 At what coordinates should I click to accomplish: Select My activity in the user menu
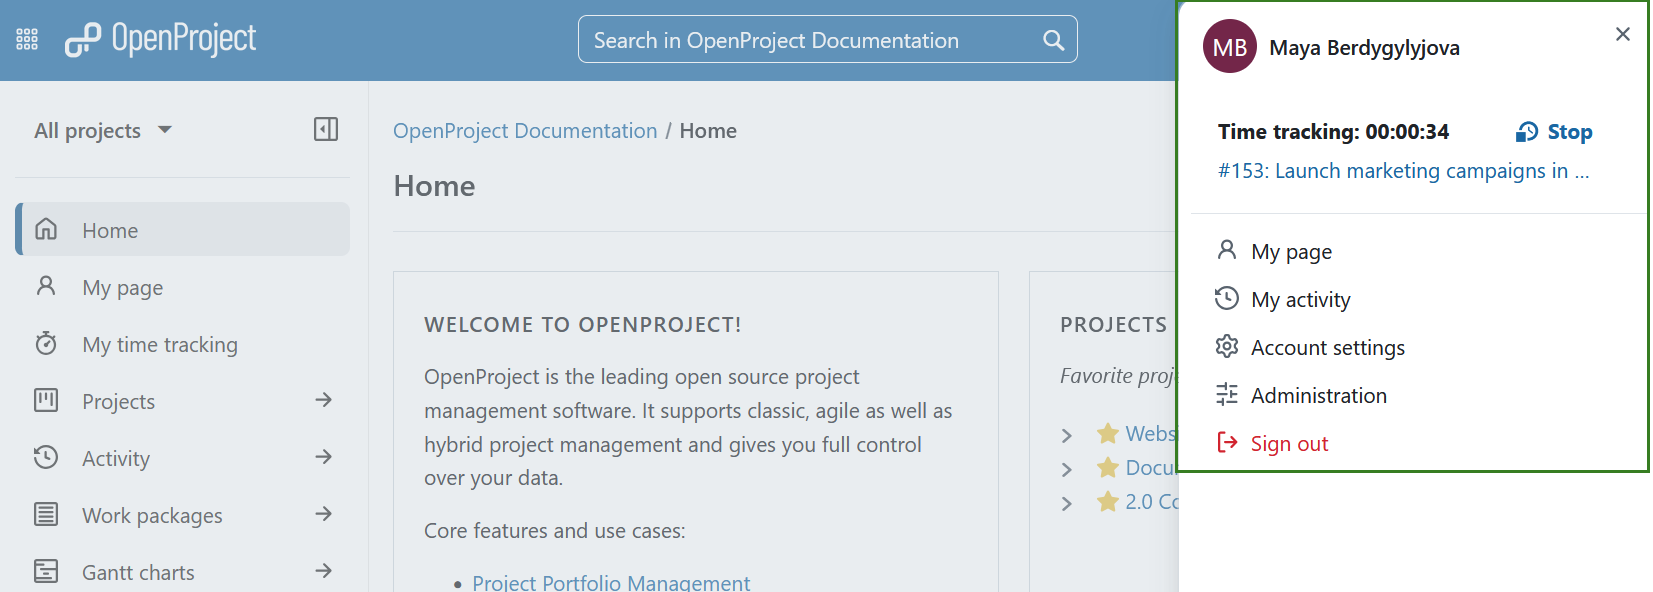pyautogui.click(x=1300, y=300)
